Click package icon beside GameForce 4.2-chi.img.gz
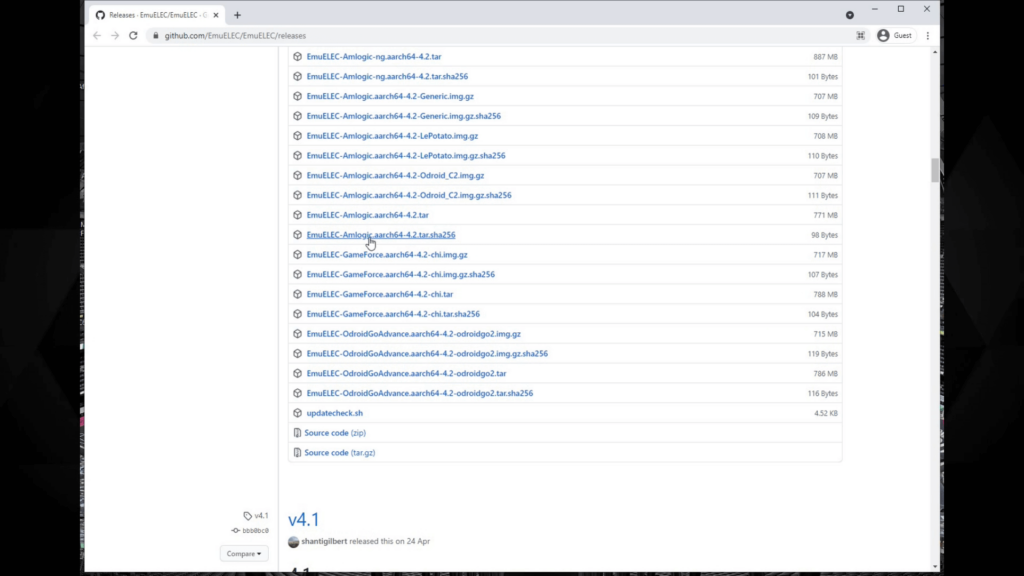The image size is (1024, 576). 297,255
